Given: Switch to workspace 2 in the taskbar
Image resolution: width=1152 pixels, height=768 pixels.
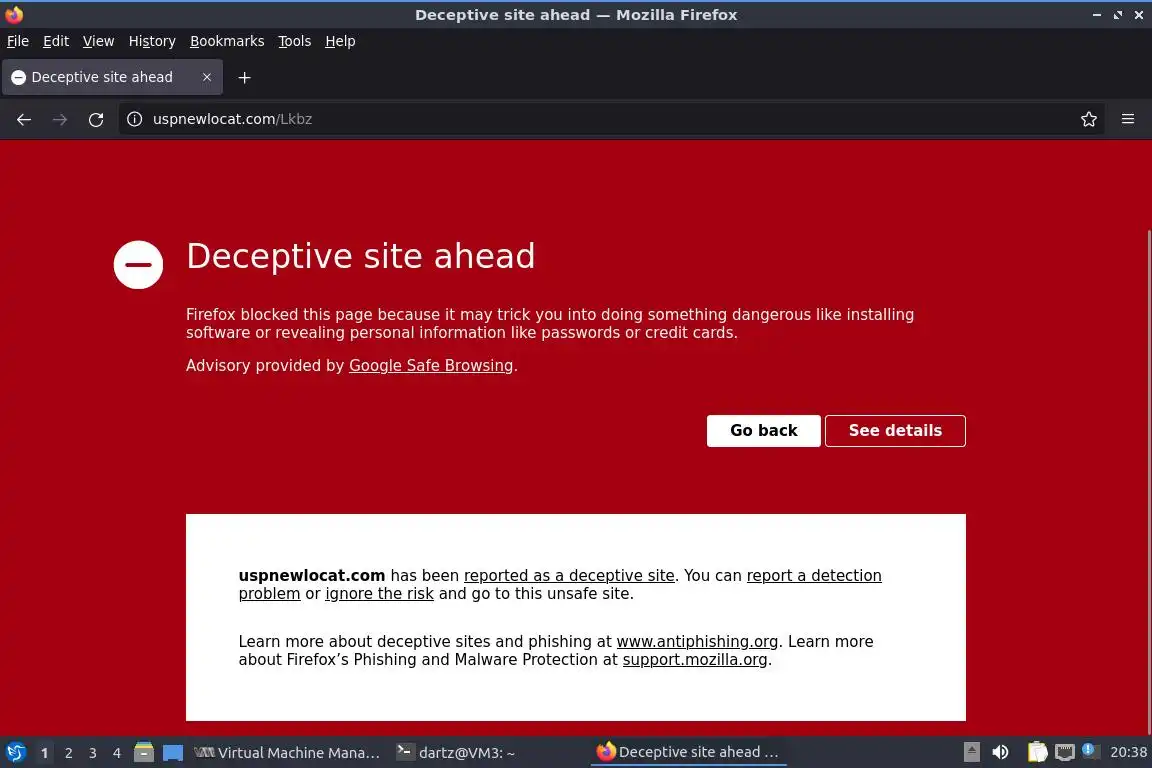Looking at the screenshot, I should pyautogui.click(x=68, y=753).
